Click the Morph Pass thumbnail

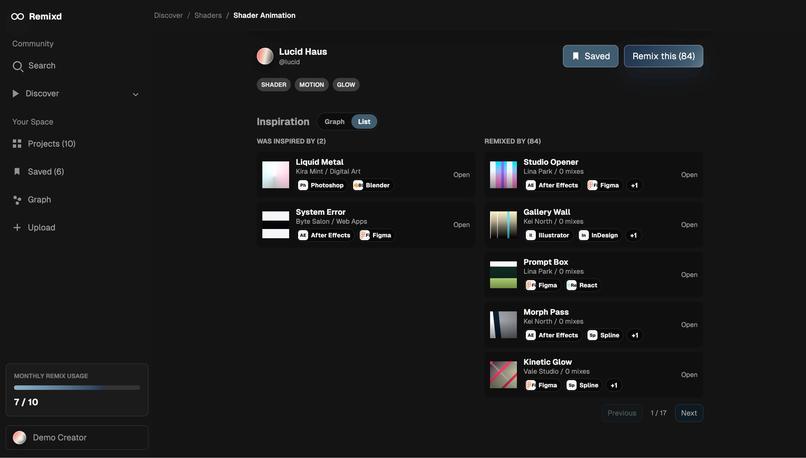[503, 325]
